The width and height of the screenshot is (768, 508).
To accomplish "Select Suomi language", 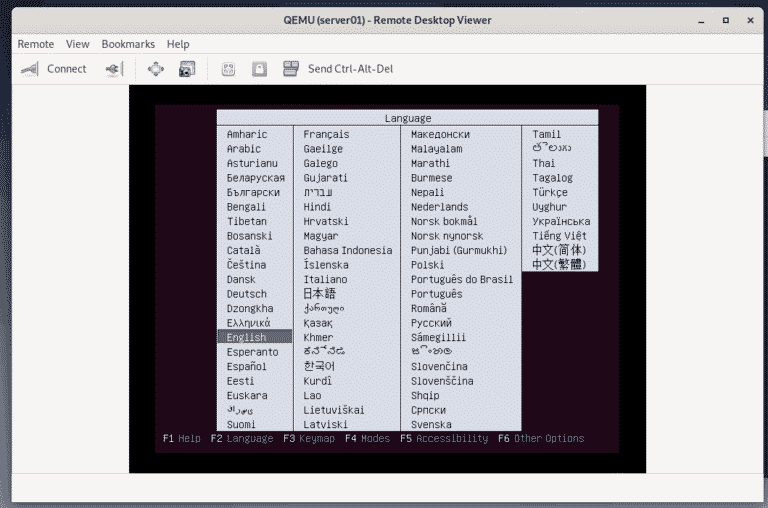I will [x=241, y=424].
